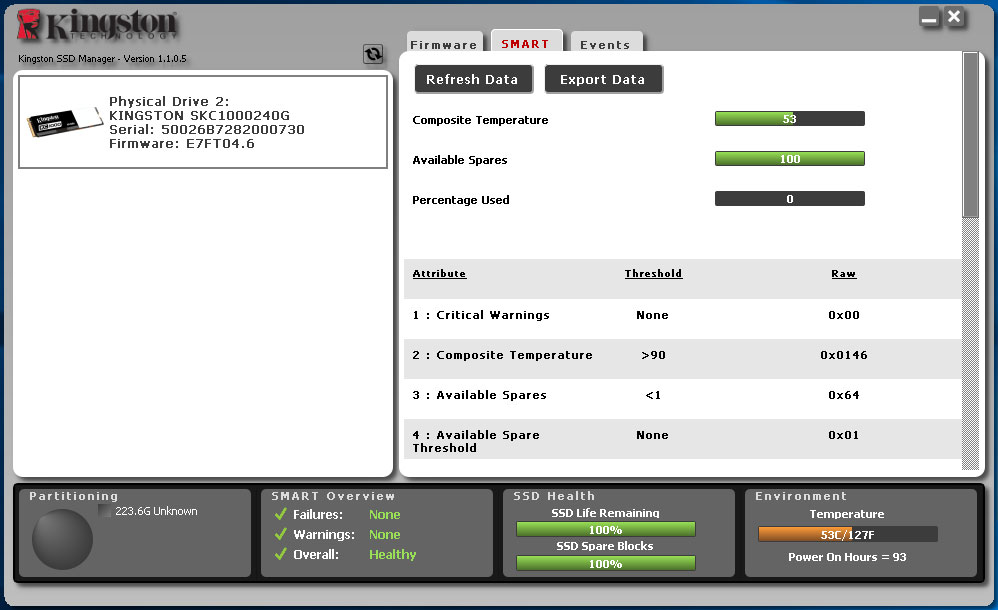Click the threshold value >90
Image resolution: width=998 pixels, height=610 pixels.
(653, 355)
